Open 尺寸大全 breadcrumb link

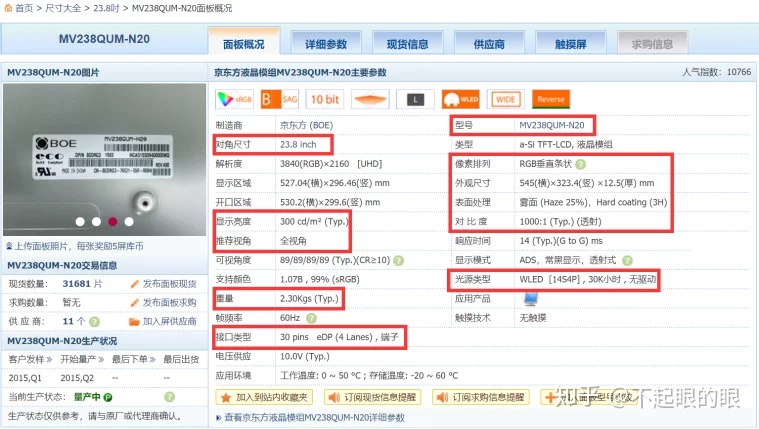coord(63,8)
